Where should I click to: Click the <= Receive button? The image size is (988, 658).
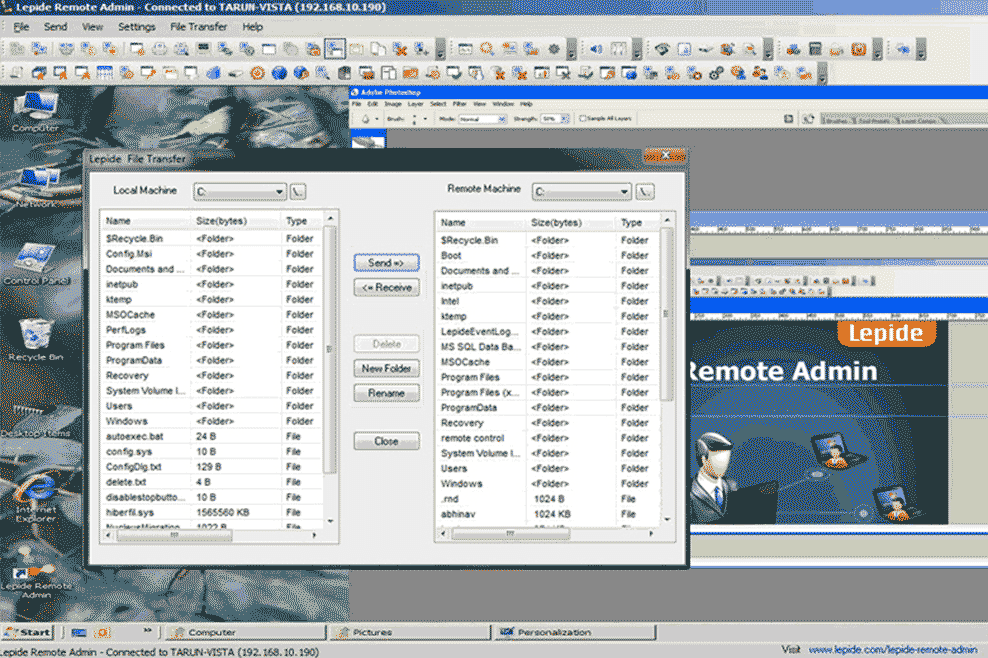pos(386,287)
